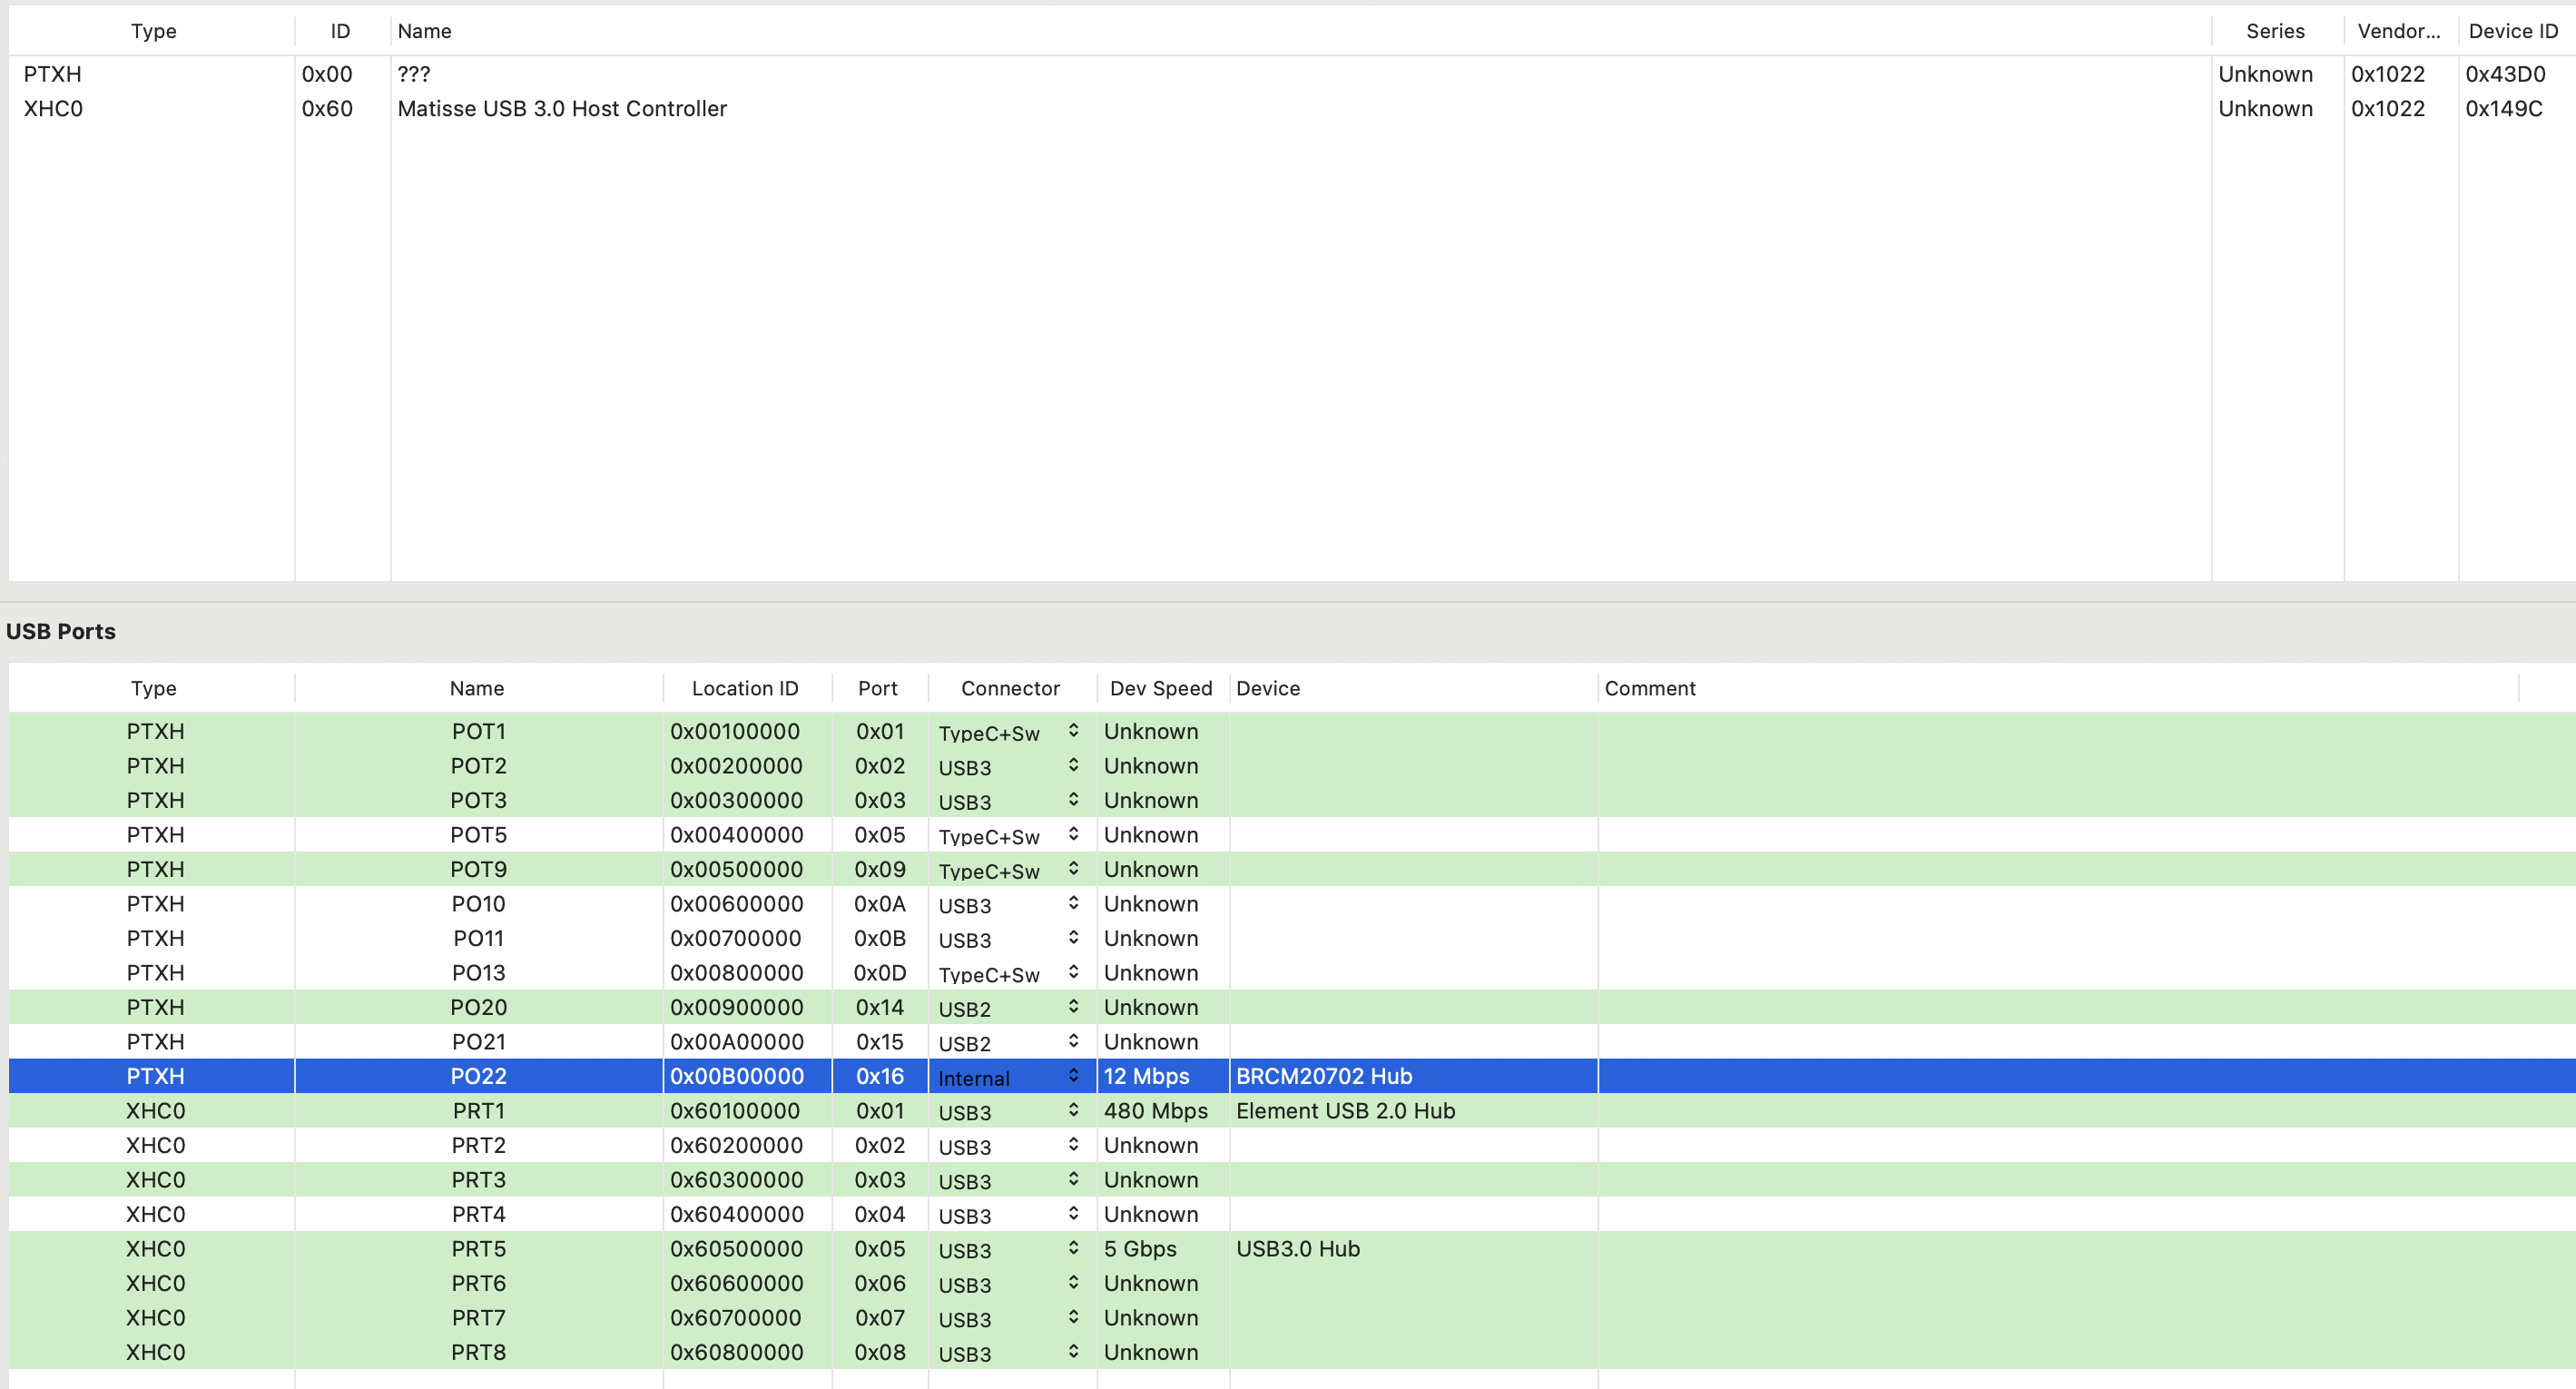Click connector arrows on POT9 row
2576x1389 pixels.
[x=1073, y=869]
